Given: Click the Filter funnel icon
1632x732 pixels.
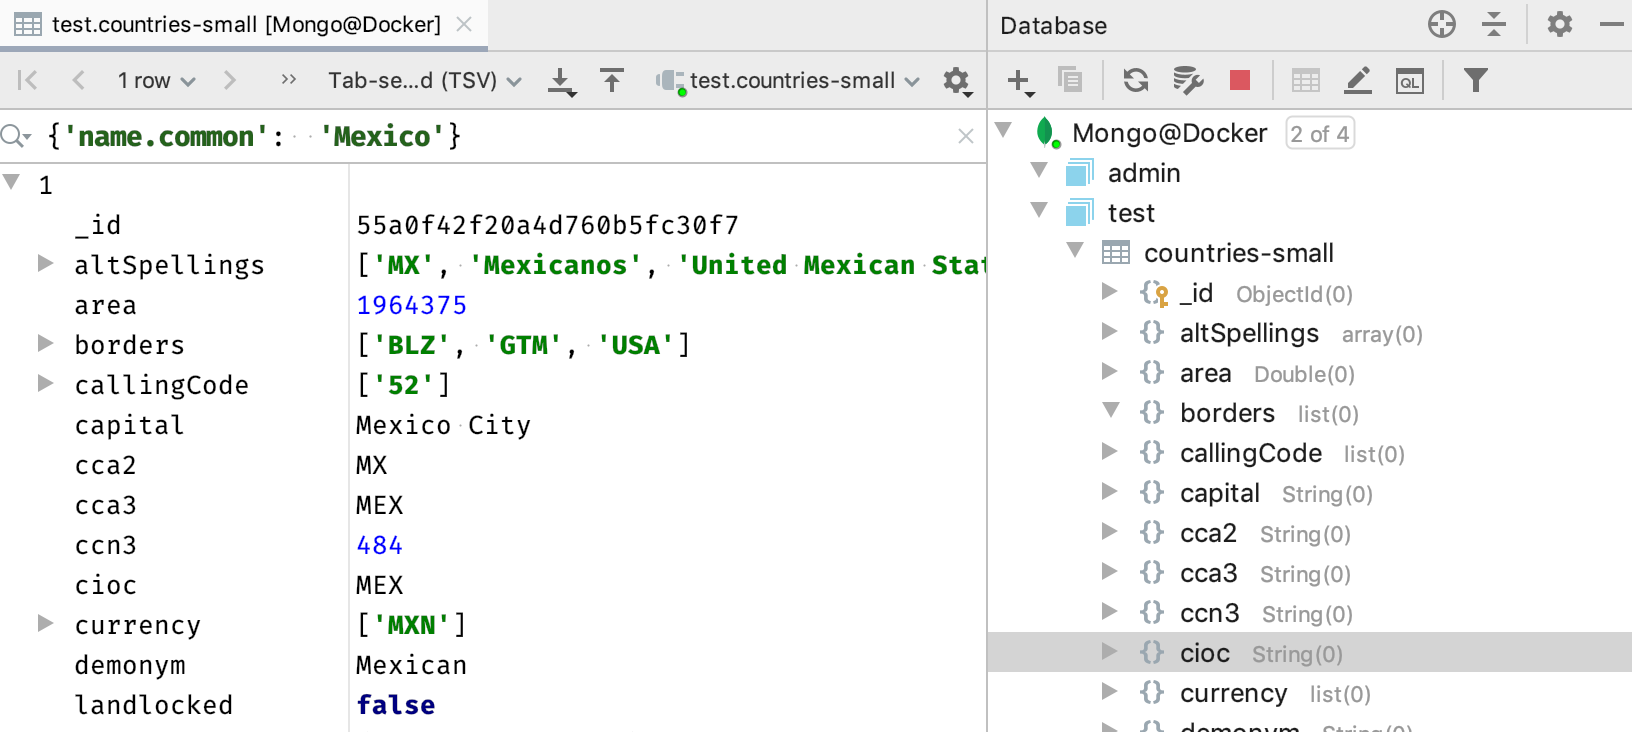Looking at the screenshot, I should pyautogui.click(x=1475, y=80).
